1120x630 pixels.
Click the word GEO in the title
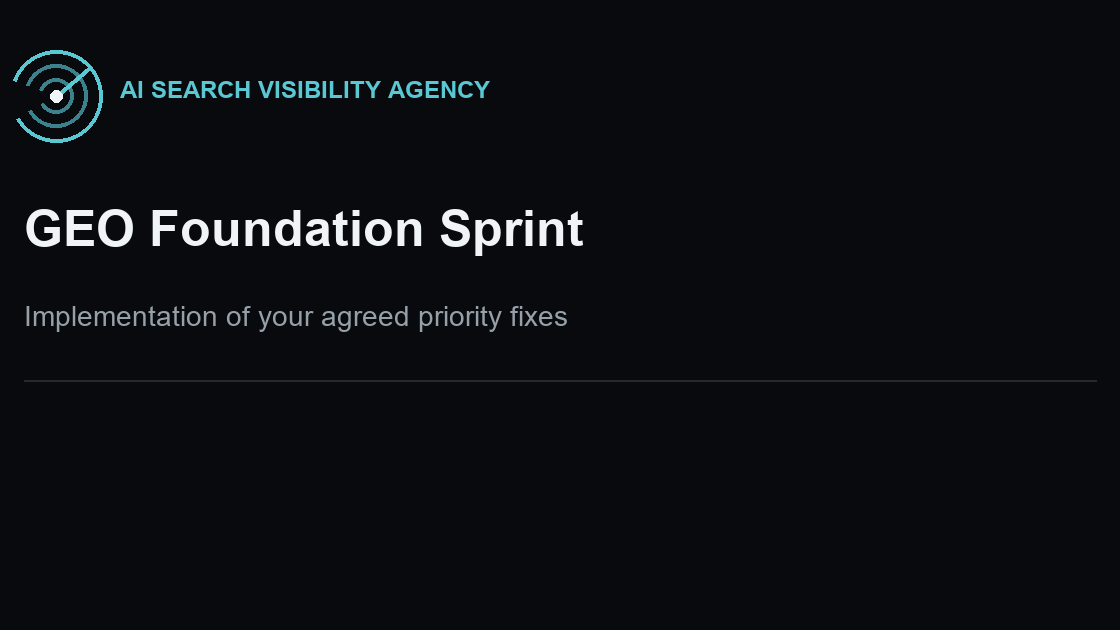point(79,229)
